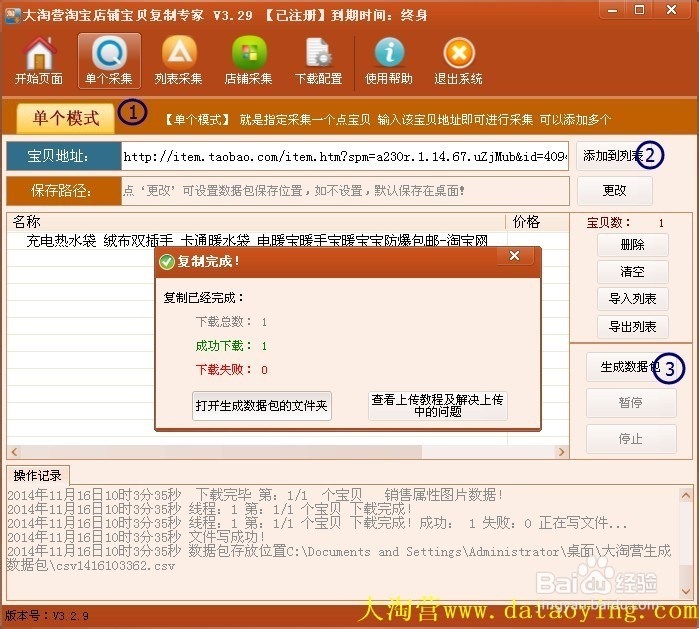Open the 店铺采集 toolbar icon
The image size is (699, 629).
pyautogui.click(x=248, y=61)
